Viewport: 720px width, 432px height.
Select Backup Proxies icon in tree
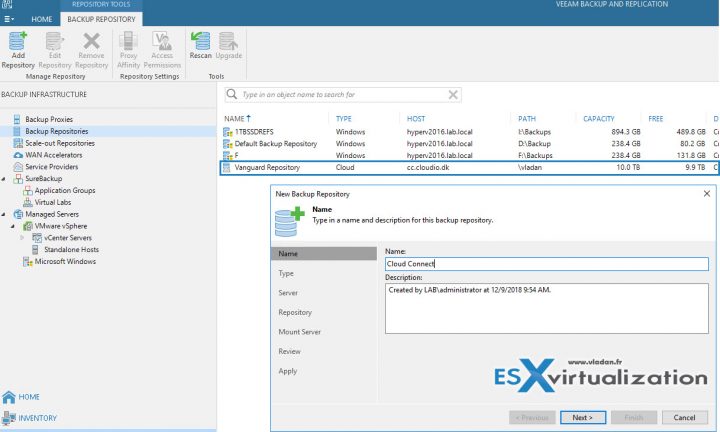coord(17,119)
